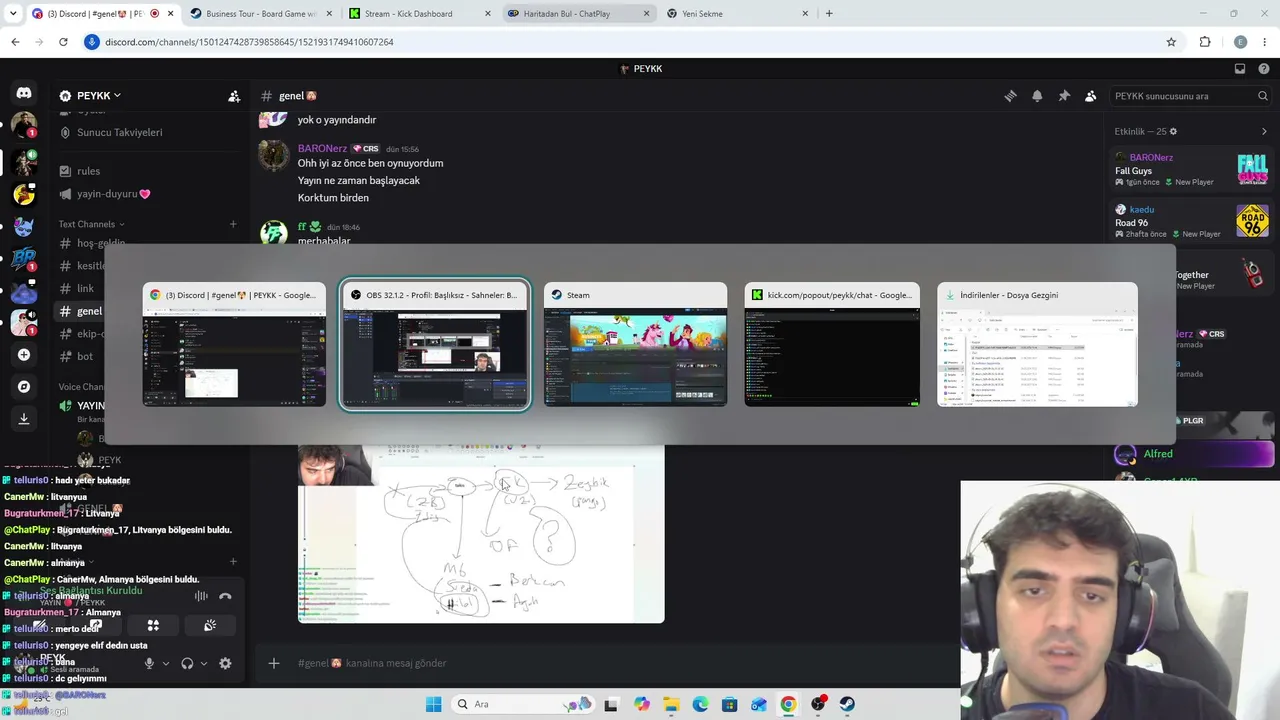The height and width of the screenshot is (720, 1280).
Task: Open attachment plus button in message bar
Action: click(274, 663)
